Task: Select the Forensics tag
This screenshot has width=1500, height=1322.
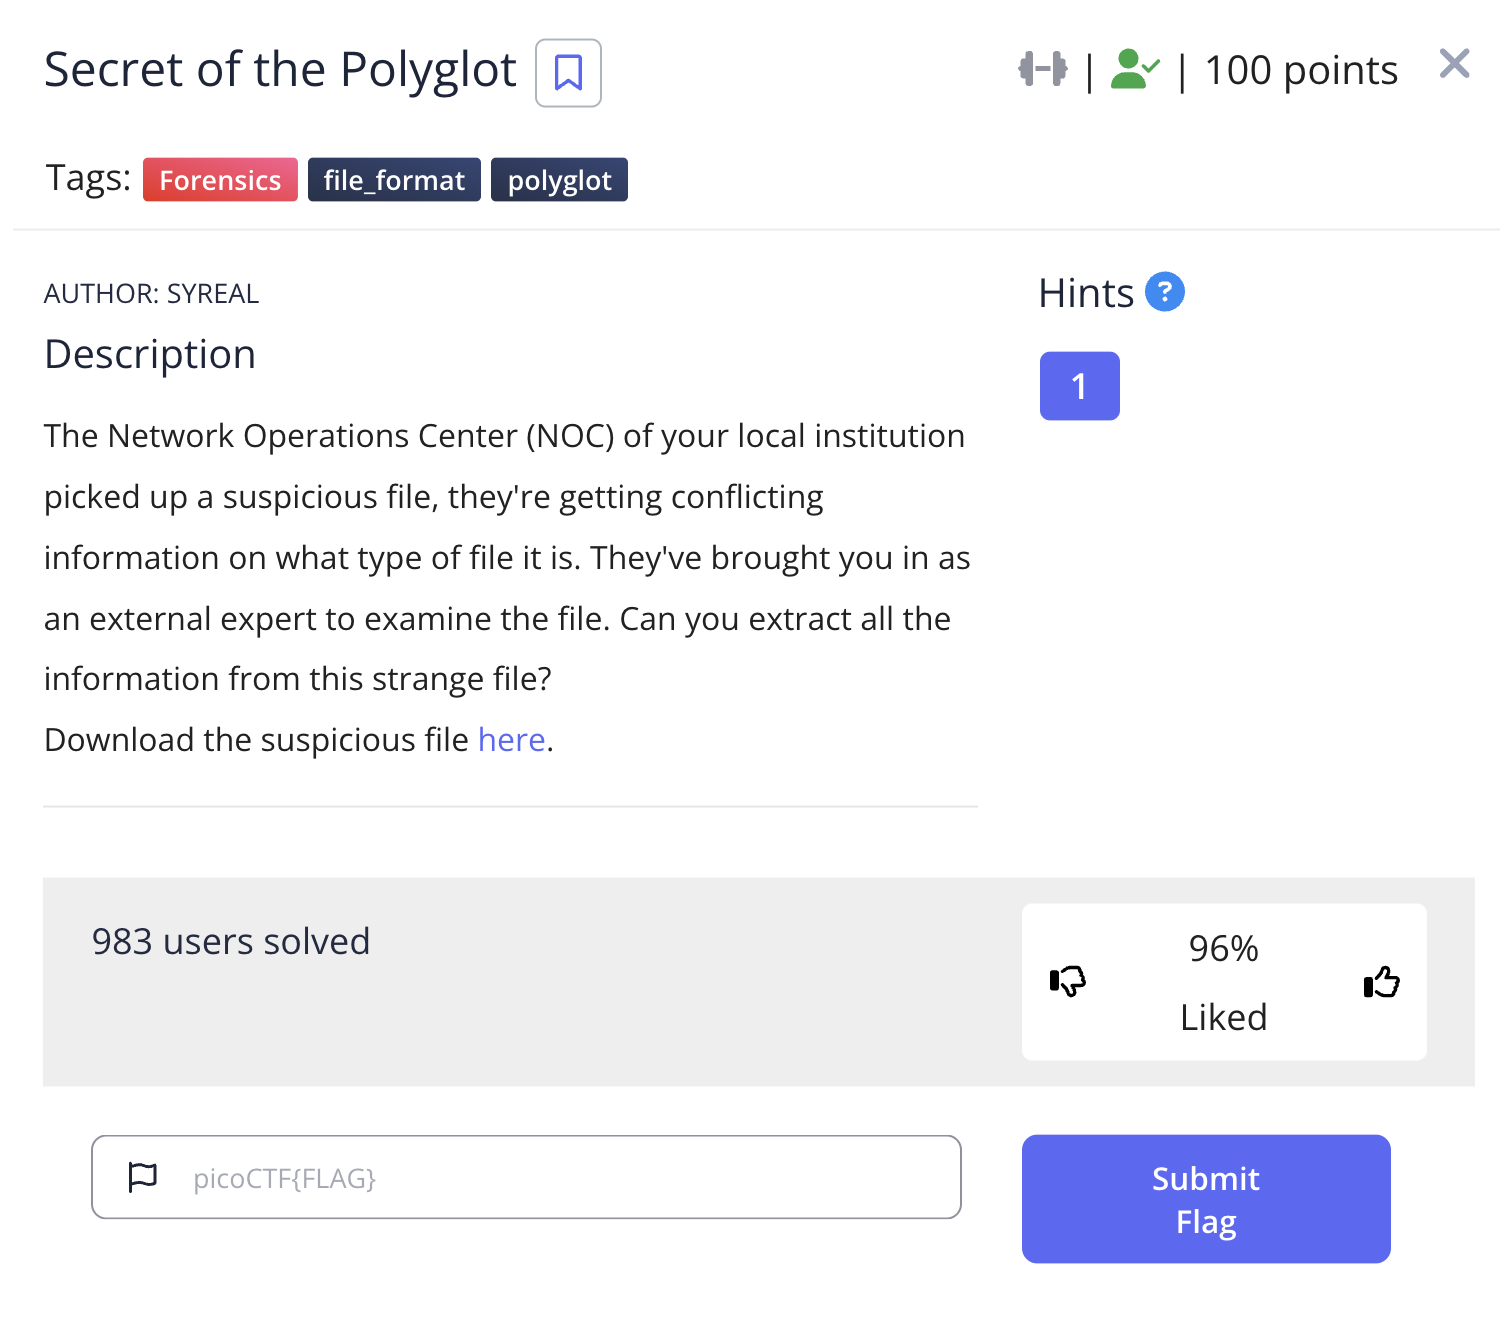Action: pos(220,180)
